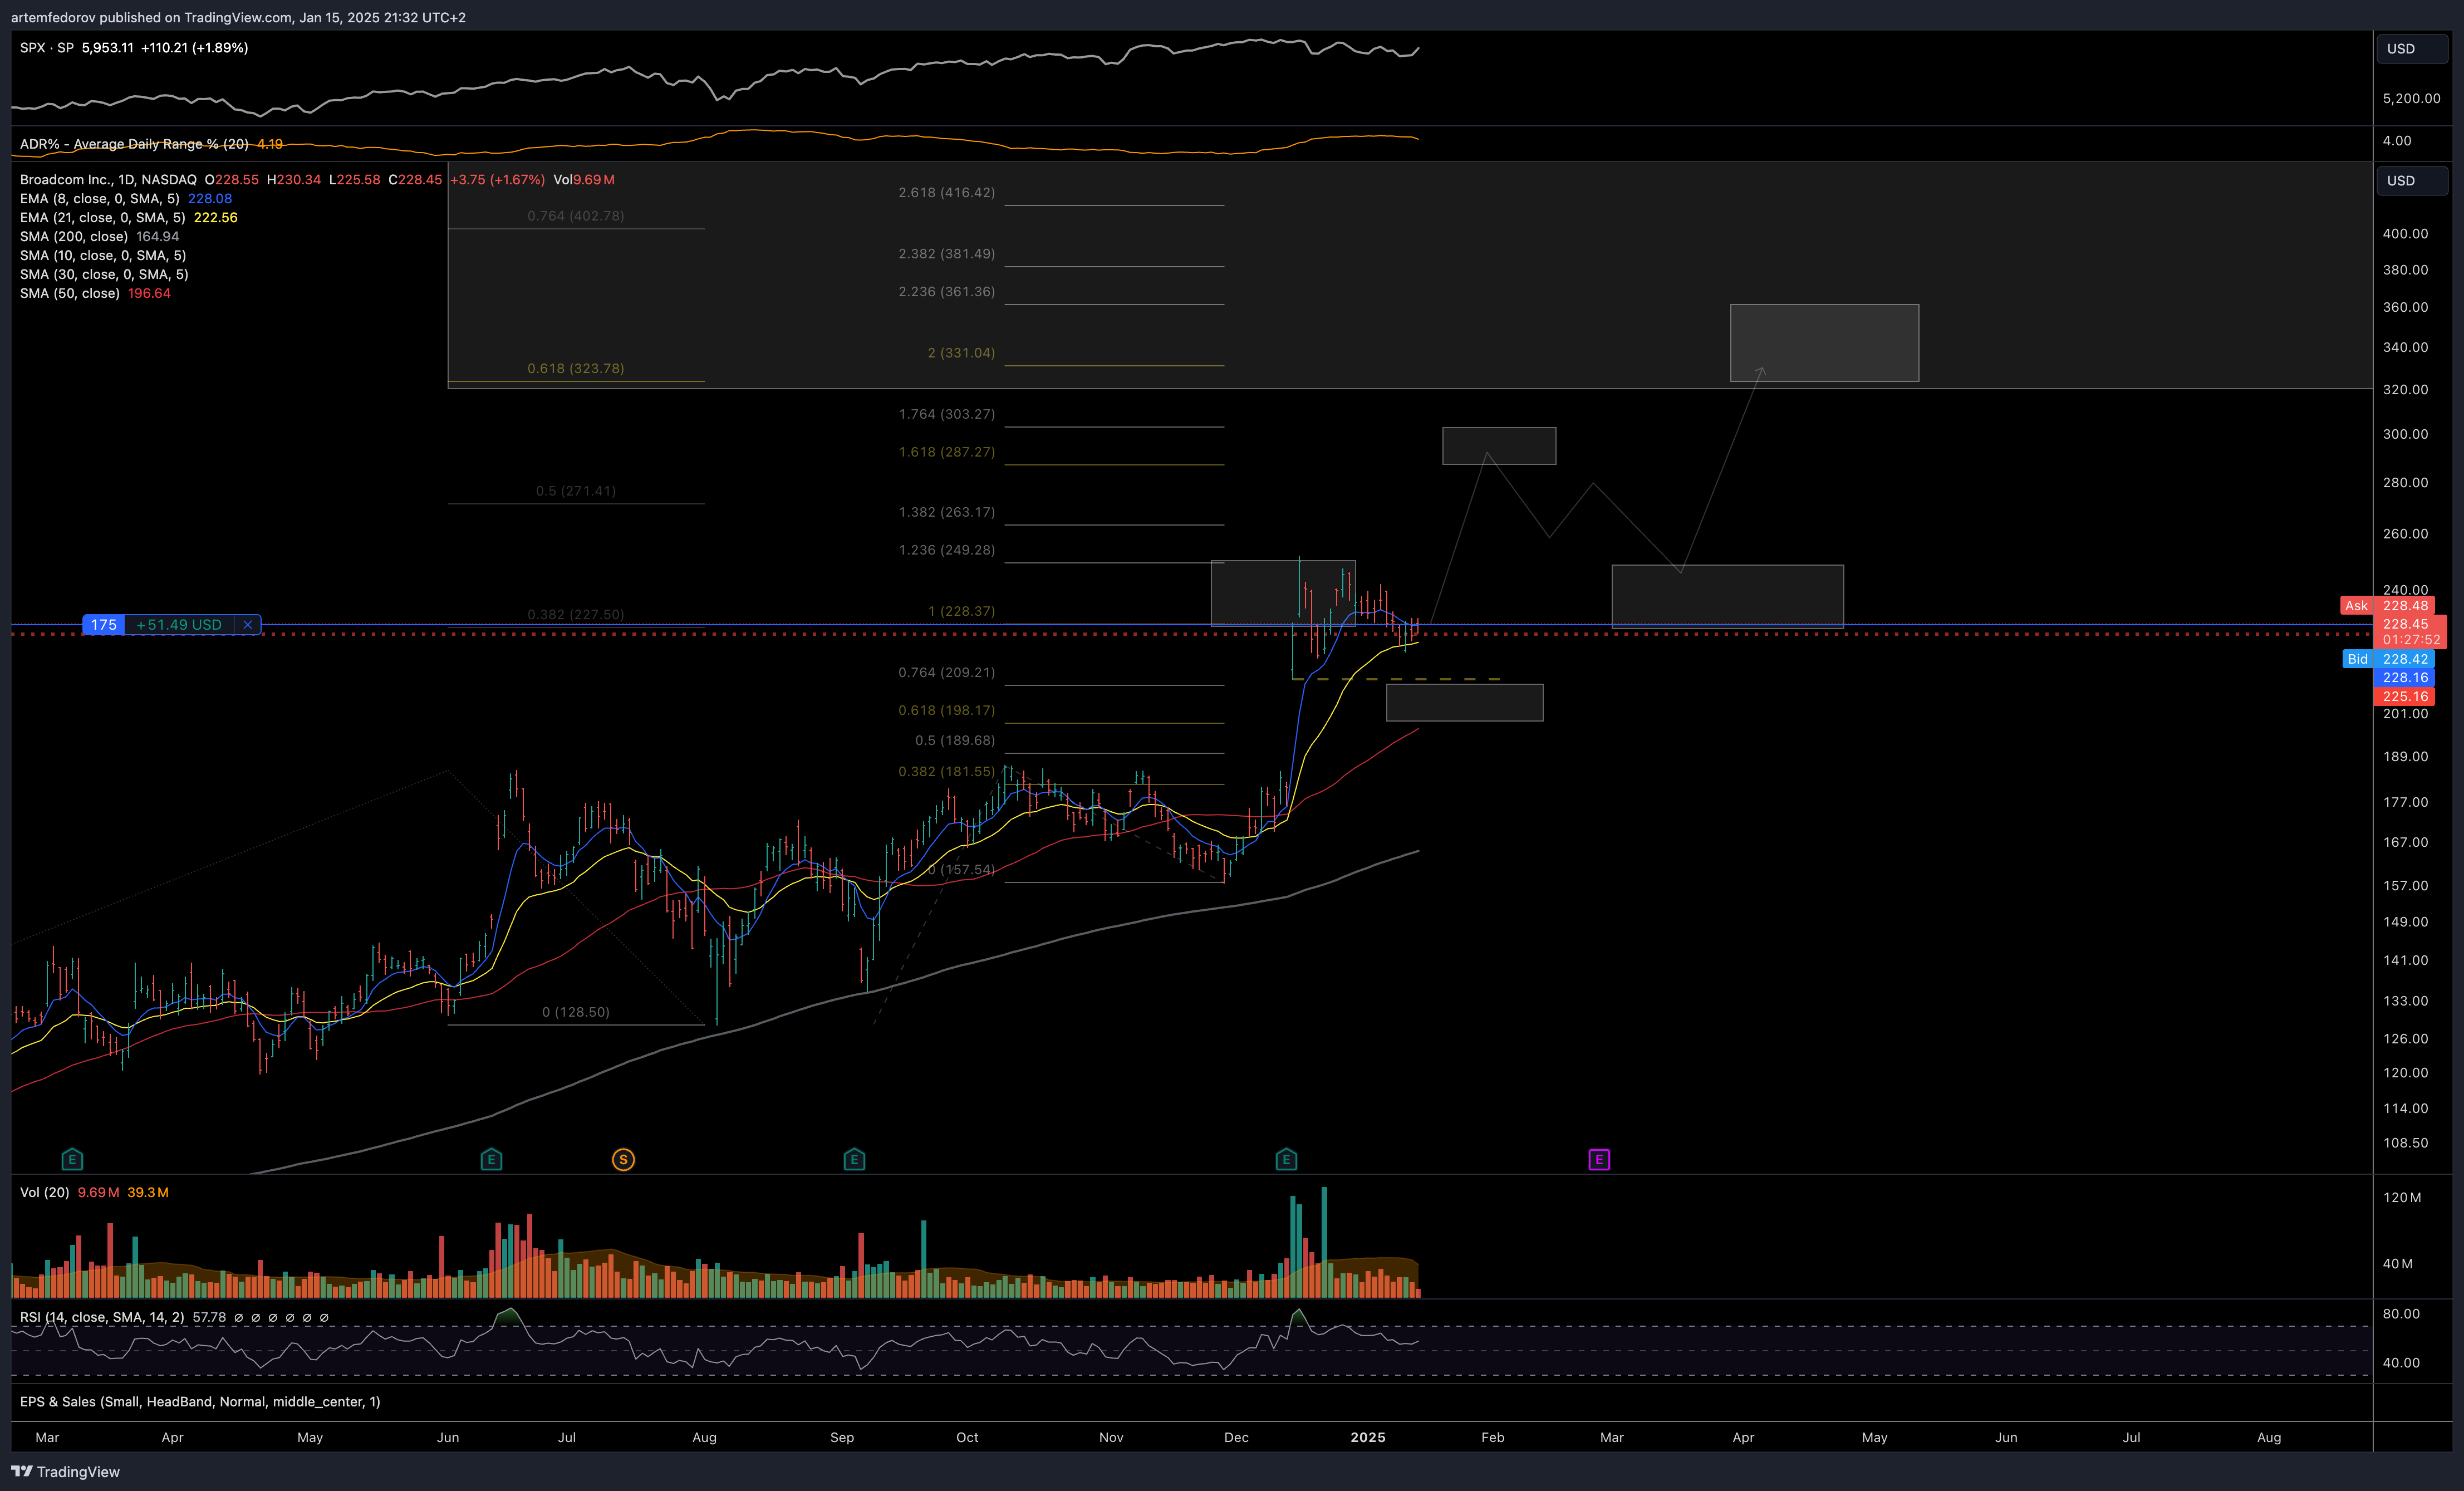Click the orange 39.3 M volume average value
Viewport: 2464px width, 1491px height.
coord(148,1192)
